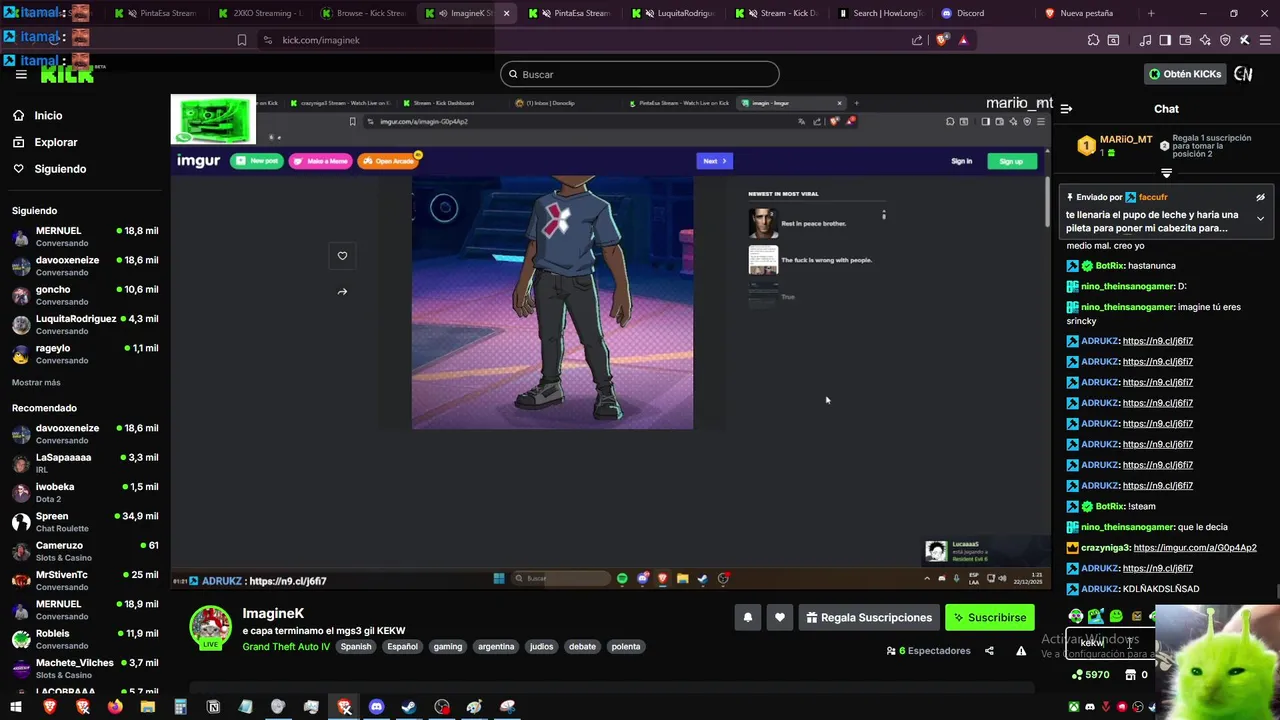The image size is (1280, 720).
Task: Open the goncho channel in Siguiendo
Action: point(84,295)
